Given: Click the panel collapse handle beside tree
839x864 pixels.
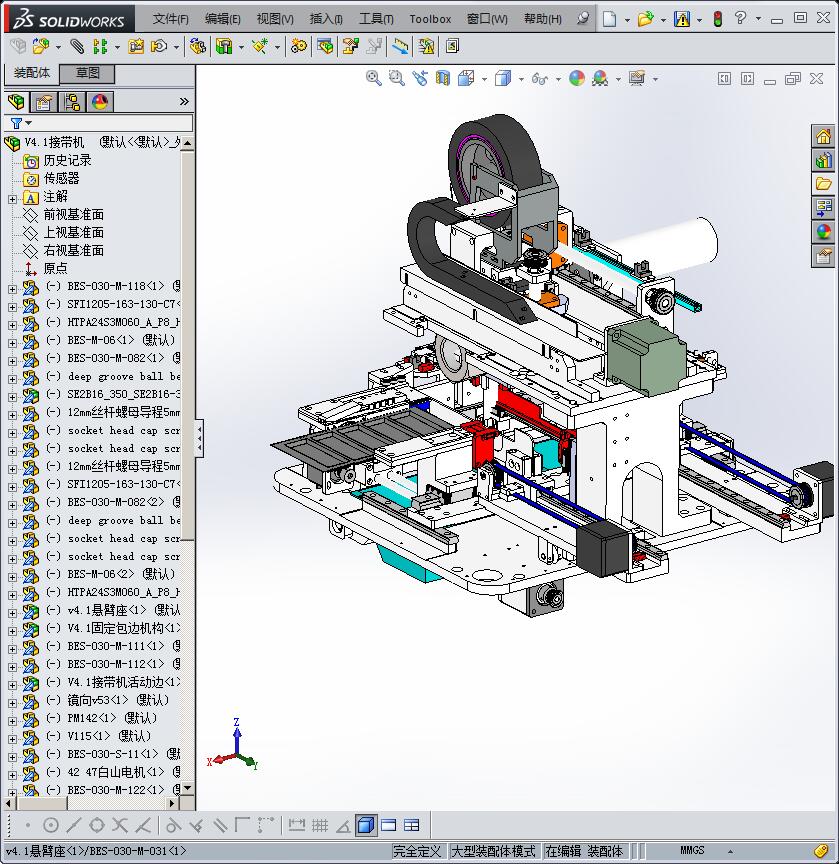Looking at the screenshot, I should pyautogui.click(x=199, y=439).
